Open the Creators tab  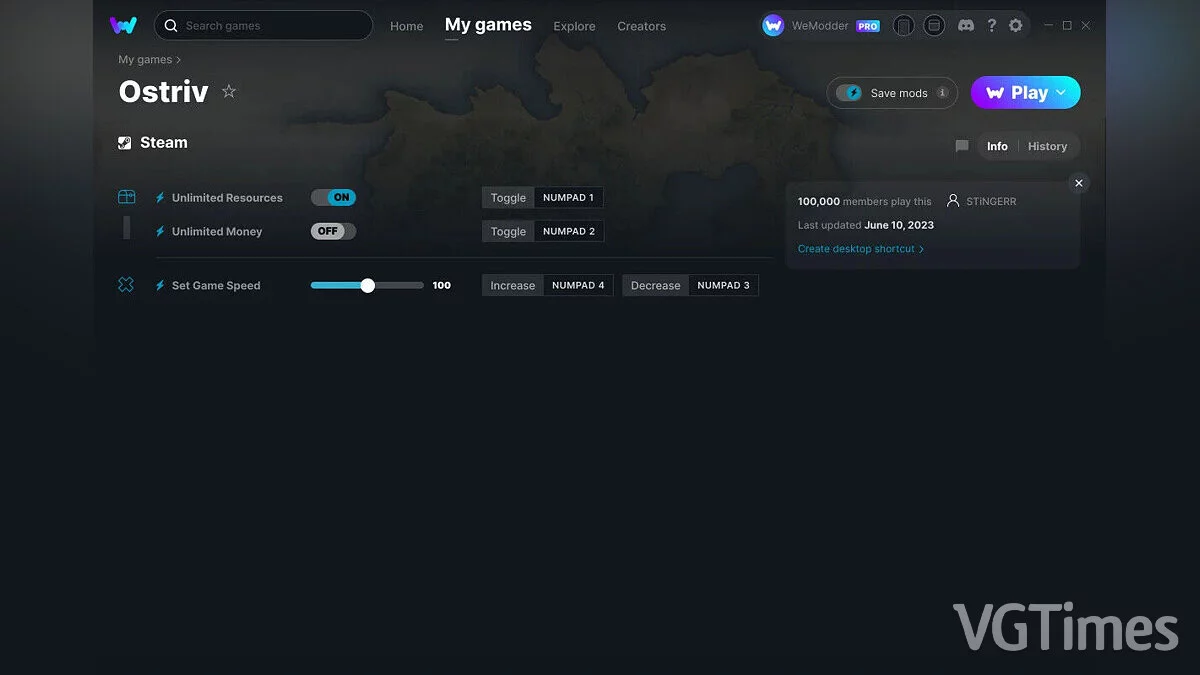pyautogui.click(x=641, y=26)
